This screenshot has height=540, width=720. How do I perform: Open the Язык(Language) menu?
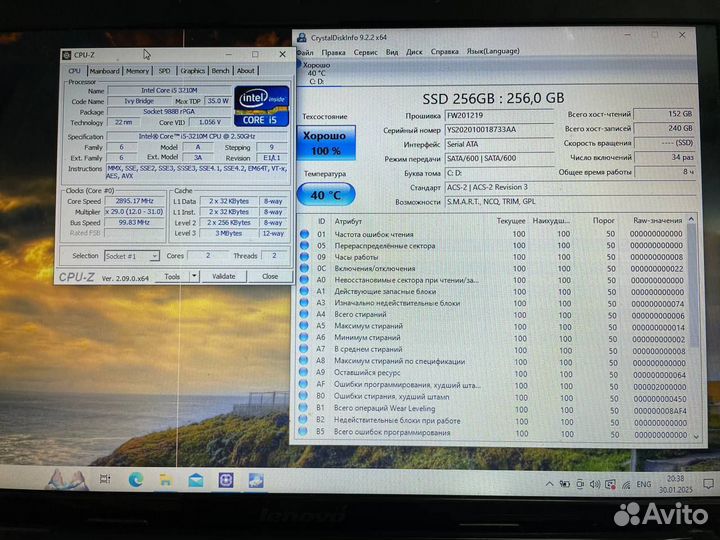point(493,51)
